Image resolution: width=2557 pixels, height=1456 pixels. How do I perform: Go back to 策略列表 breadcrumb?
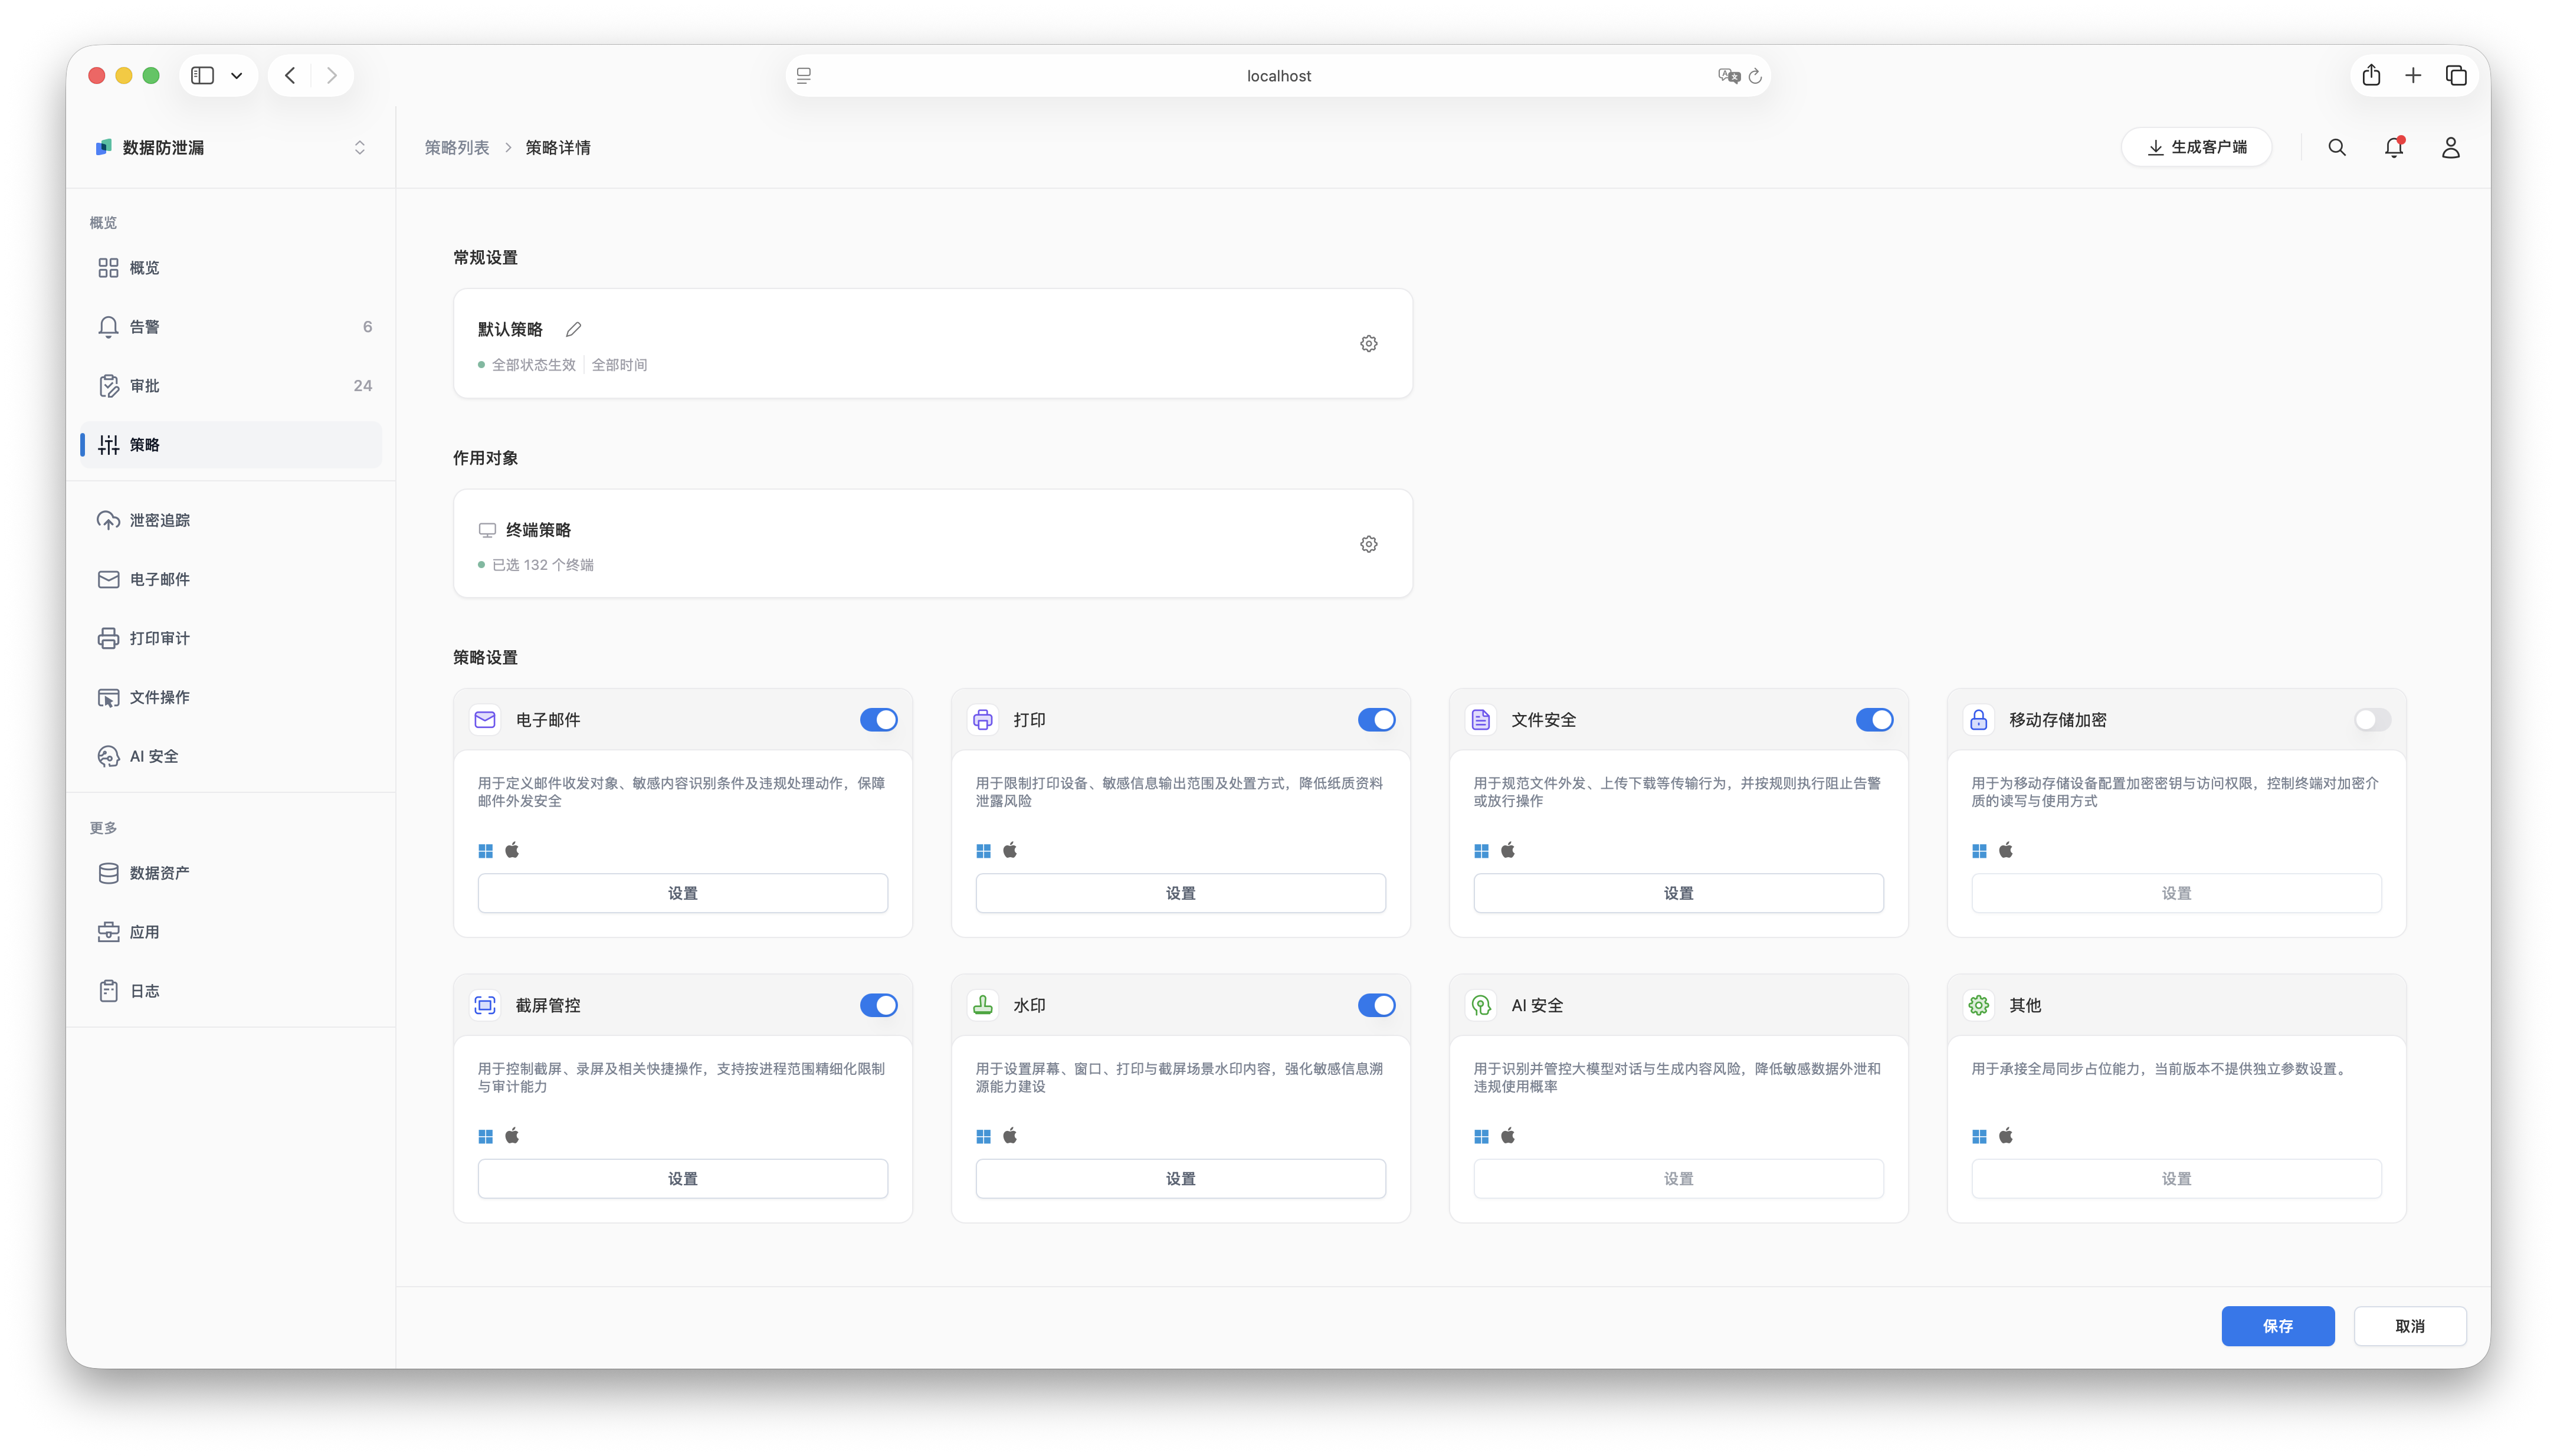(x=457, y=147)
